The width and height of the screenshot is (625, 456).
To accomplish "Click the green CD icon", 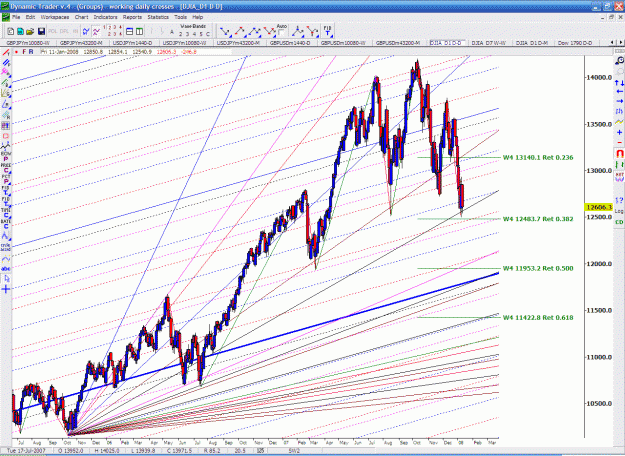I will [619, 222].
